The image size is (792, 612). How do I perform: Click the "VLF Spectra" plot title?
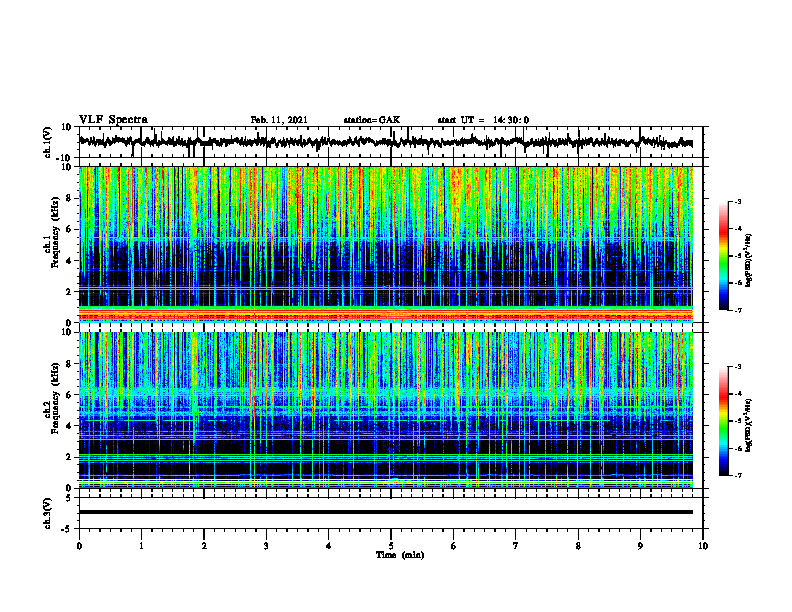pyautogui.click(x=113, y=120)
